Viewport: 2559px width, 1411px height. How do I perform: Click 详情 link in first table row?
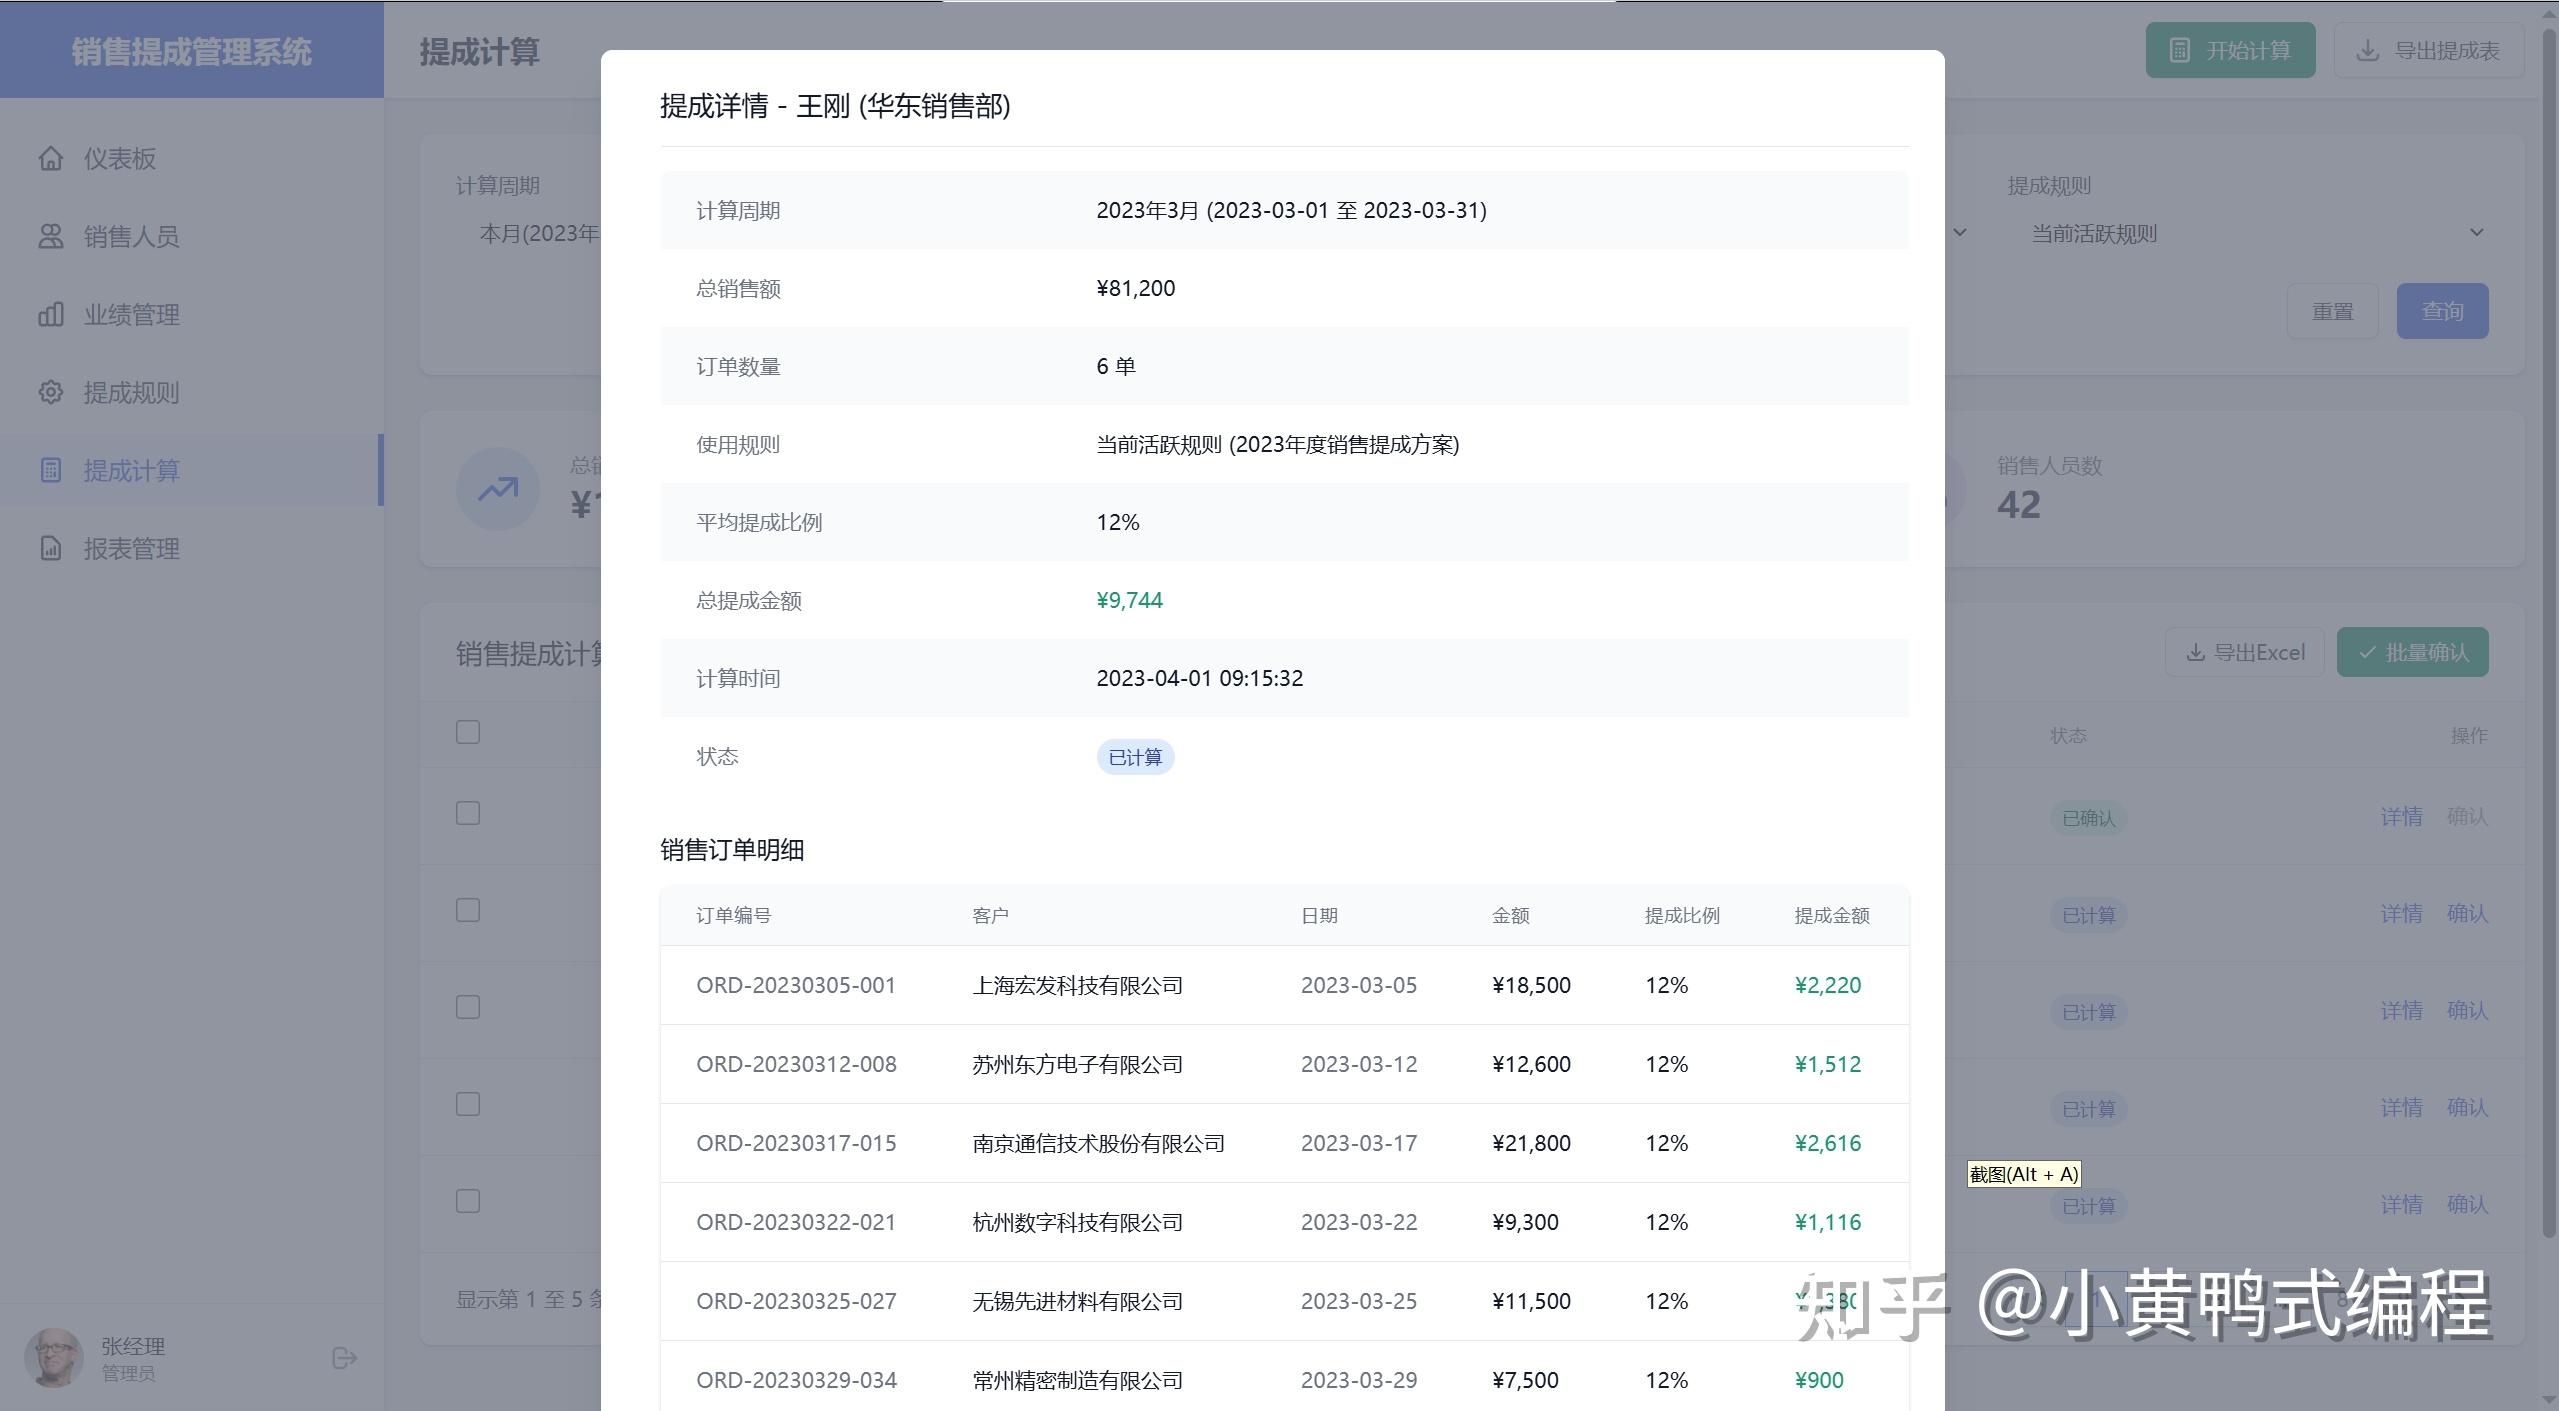click(2400, 816)
